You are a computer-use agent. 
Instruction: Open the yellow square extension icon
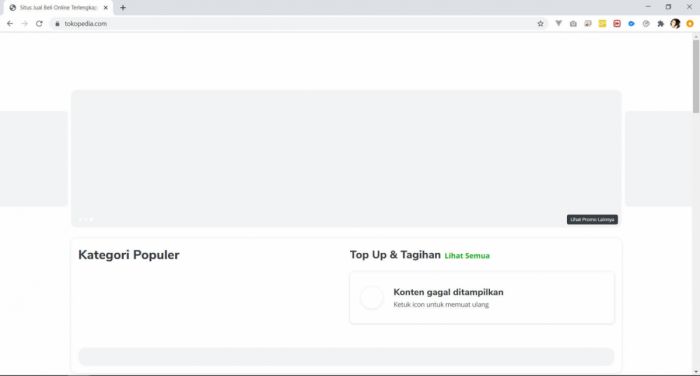coord(602,24)
